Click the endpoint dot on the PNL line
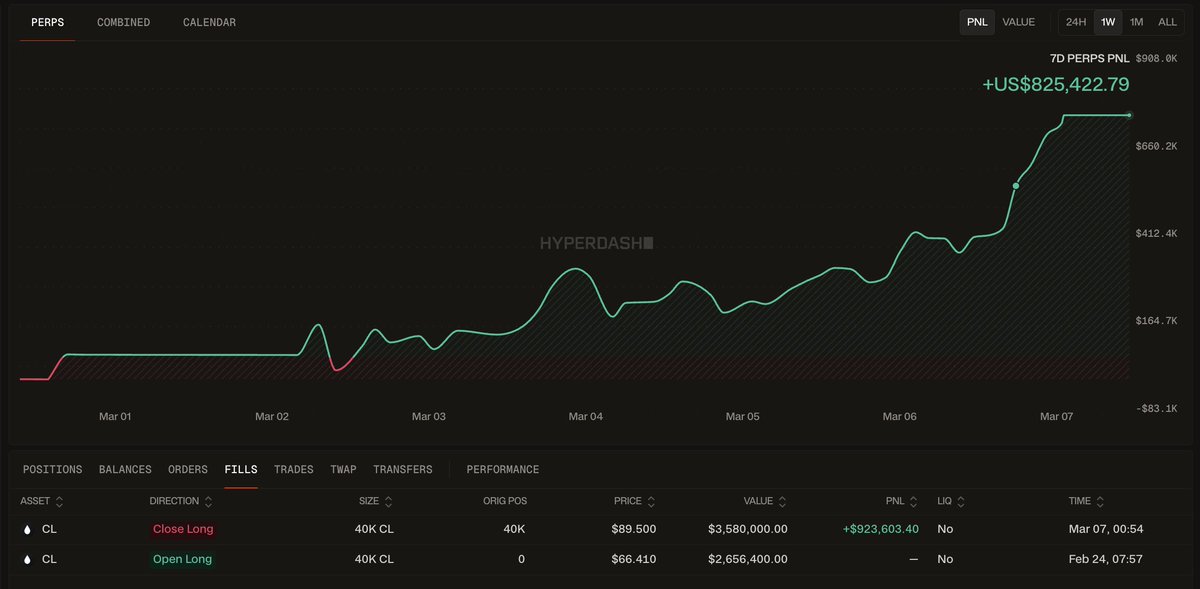1200x589 pixels. tap(1129, 116)
